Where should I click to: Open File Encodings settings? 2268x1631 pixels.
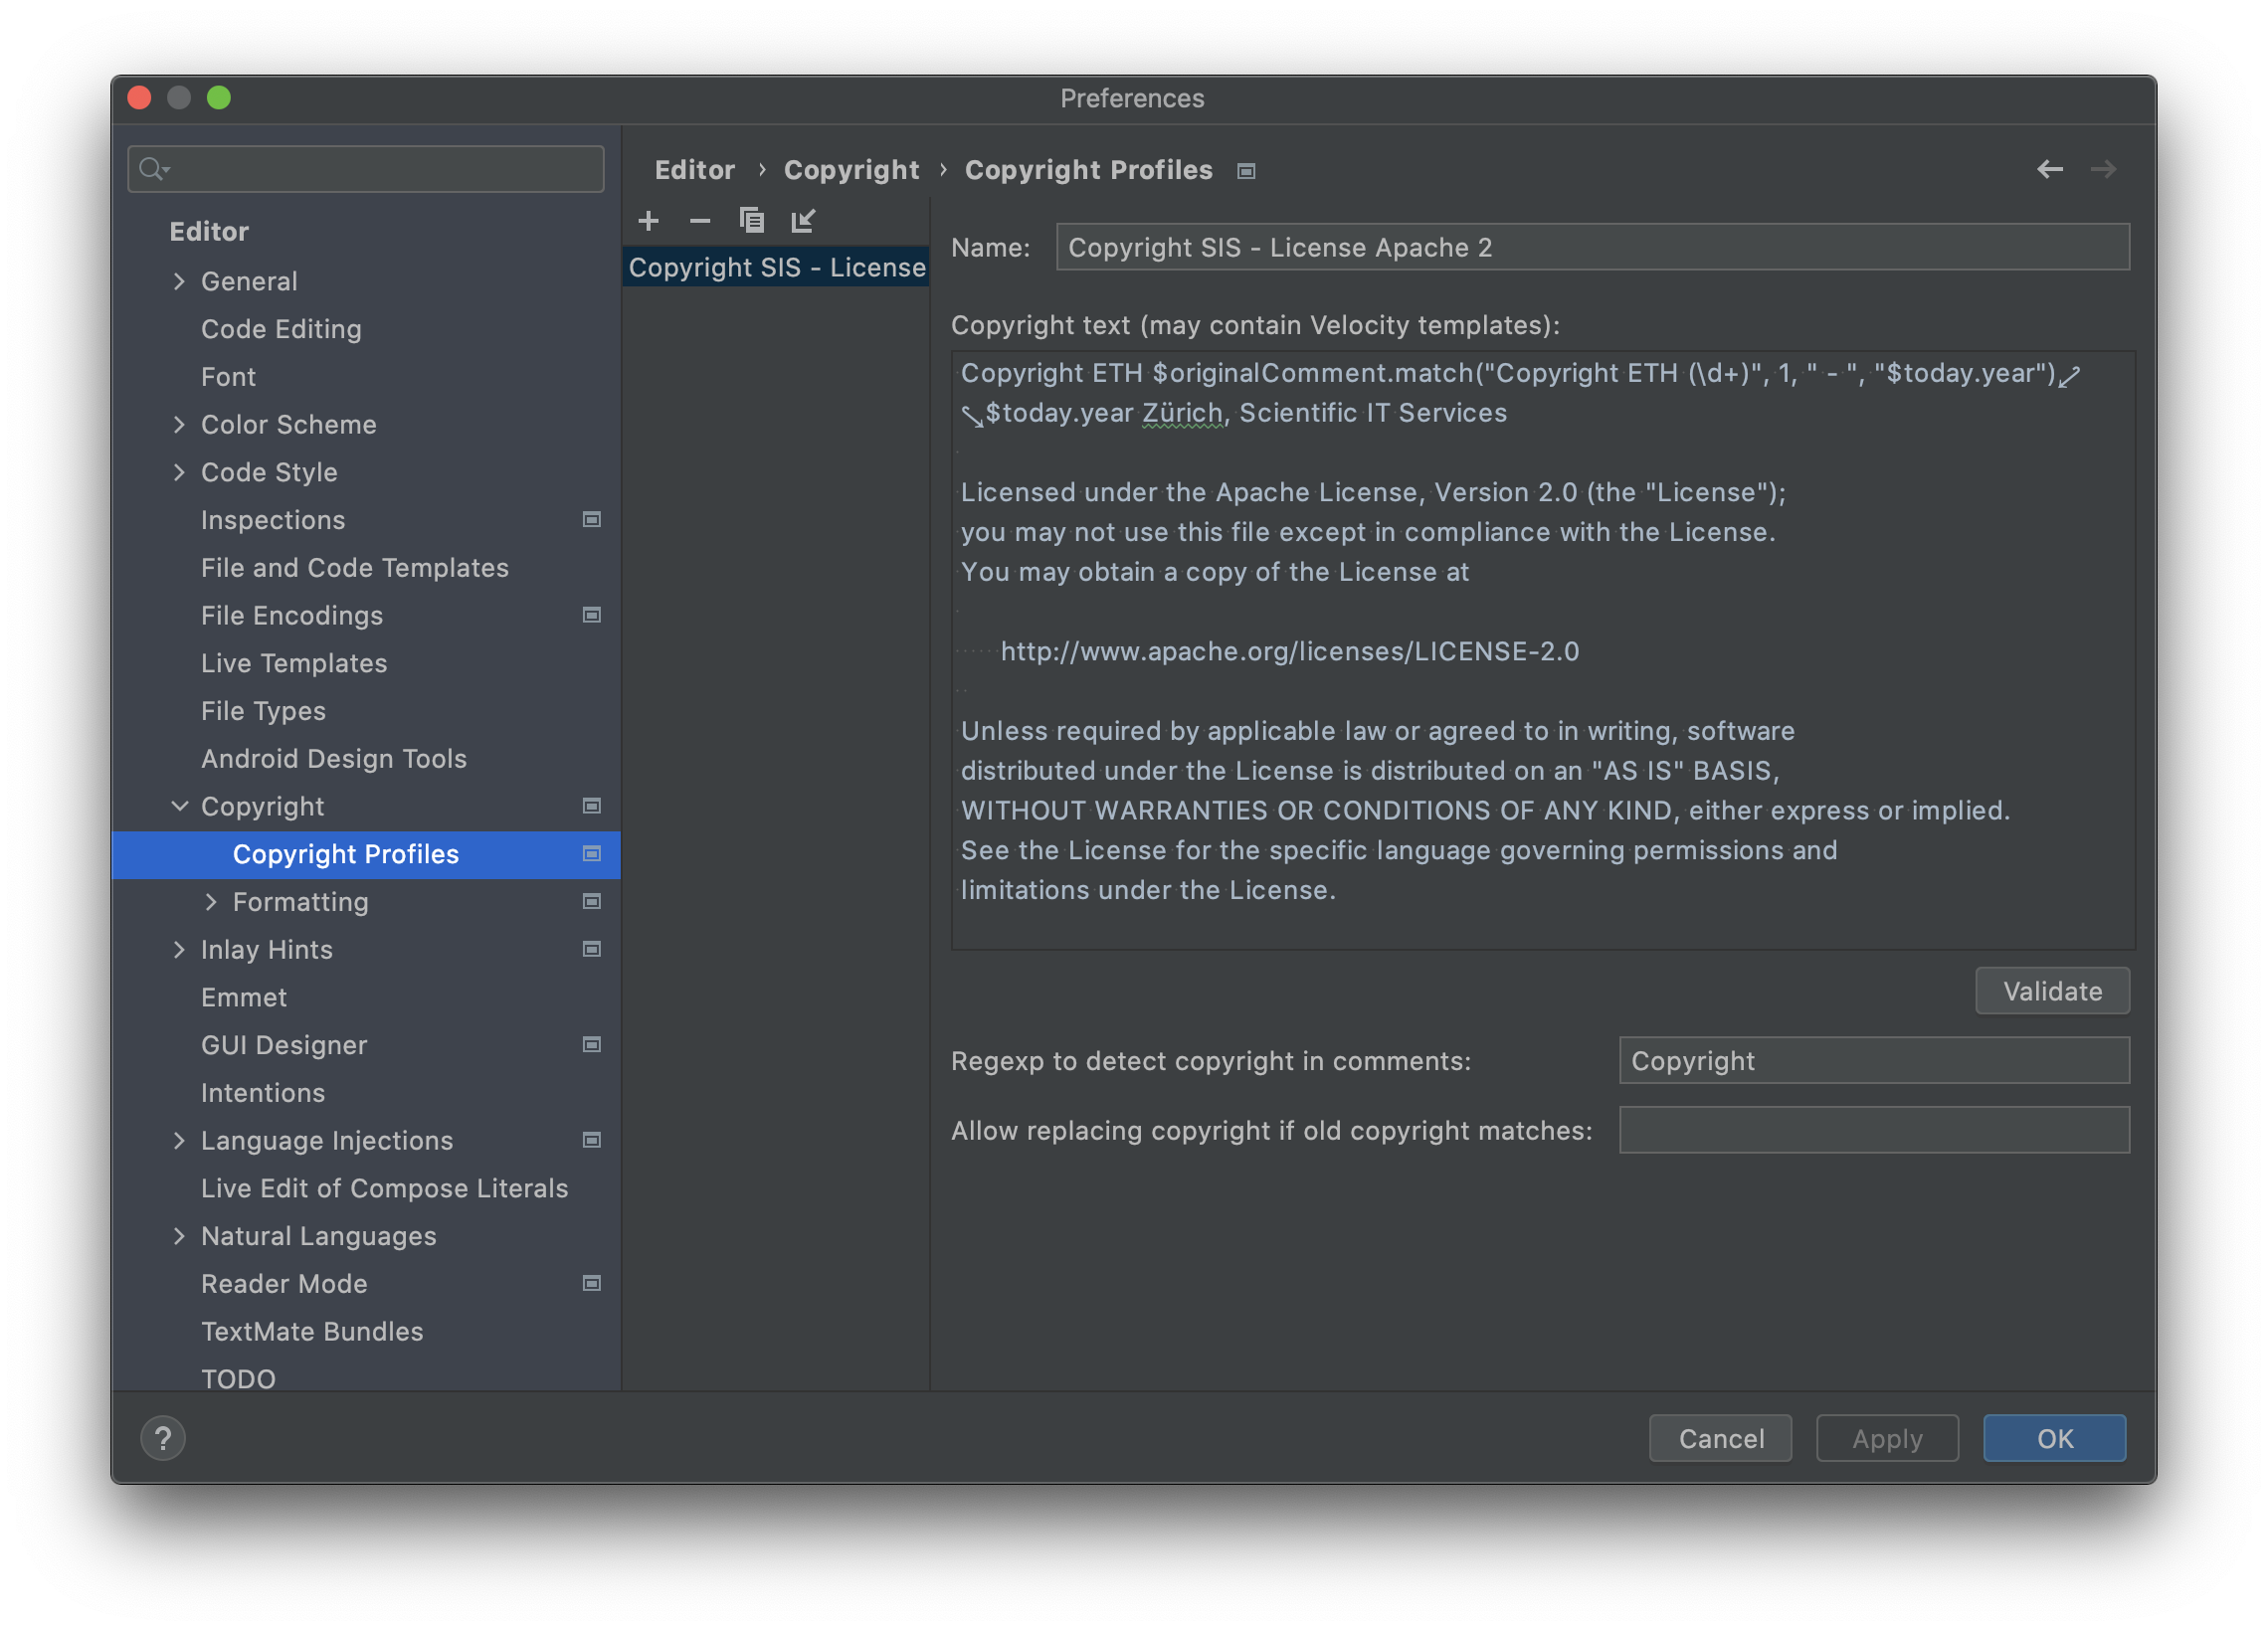coord(292,616)
